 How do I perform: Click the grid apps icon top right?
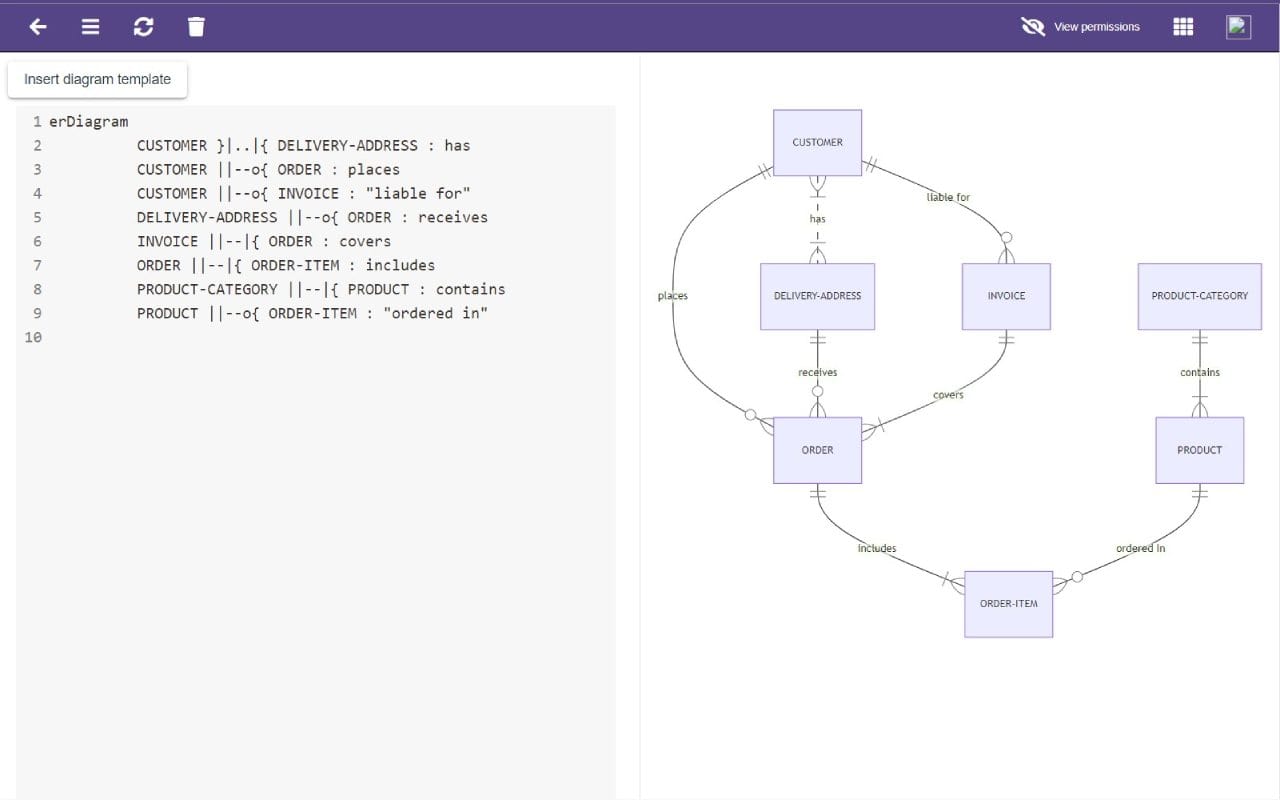pos(1182,27)
